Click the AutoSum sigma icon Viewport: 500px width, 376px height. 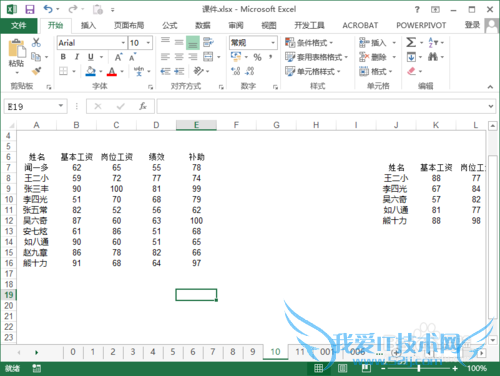pos(411,42)
